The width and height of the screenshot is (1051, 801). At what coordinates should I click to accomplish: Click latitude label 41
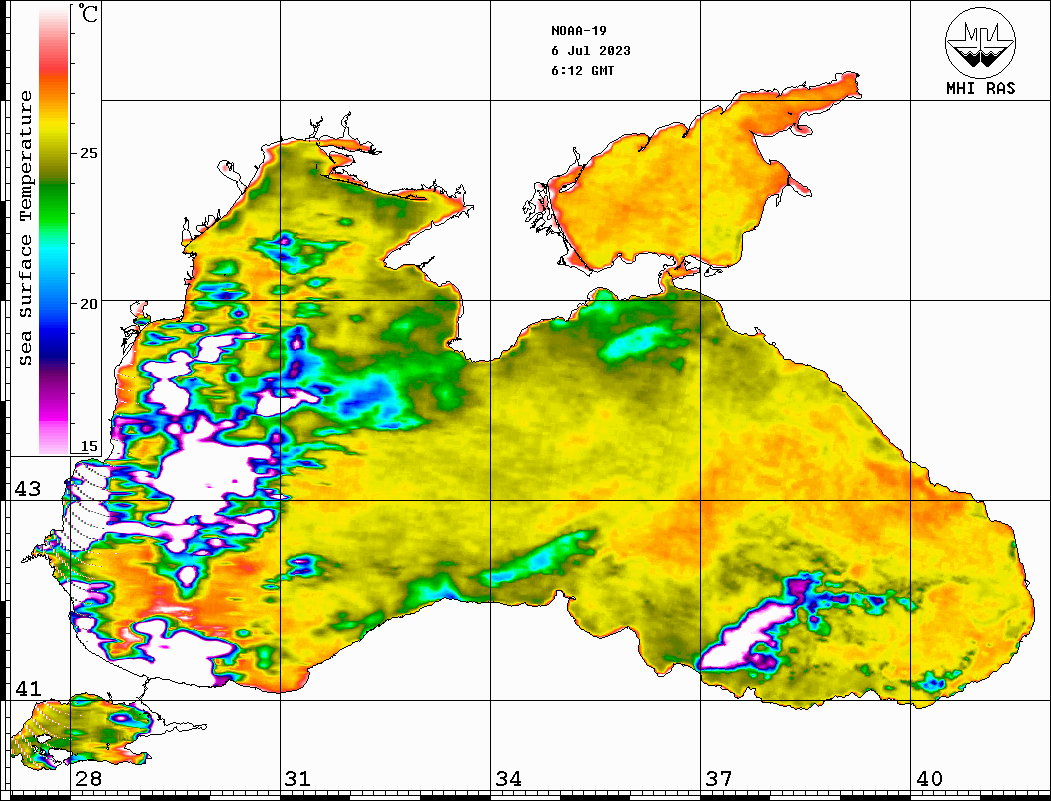point(27,689)
